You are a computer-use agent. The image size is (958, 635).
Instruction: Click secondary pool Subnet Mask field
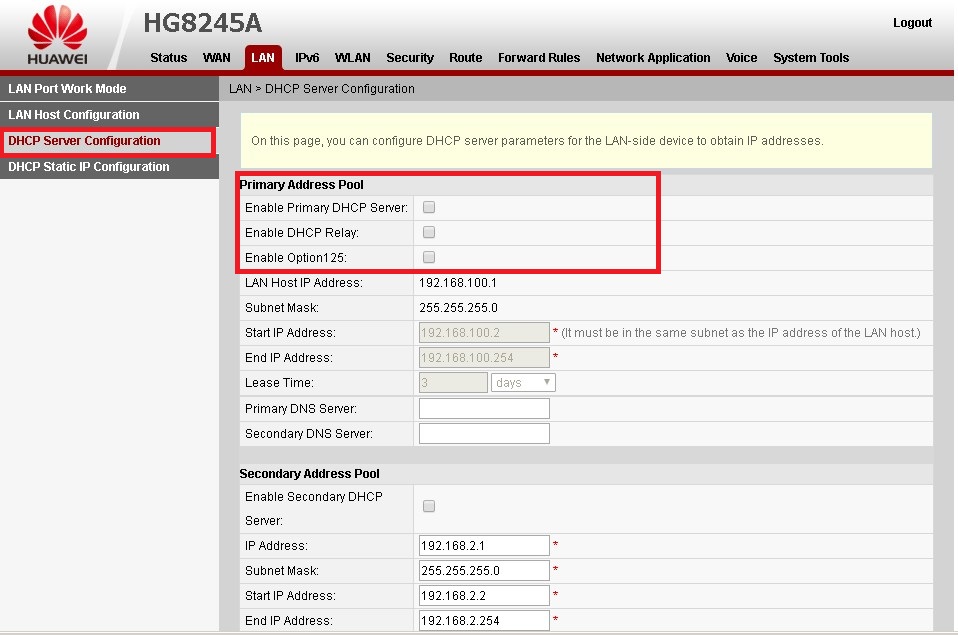[x=484, y=570]
